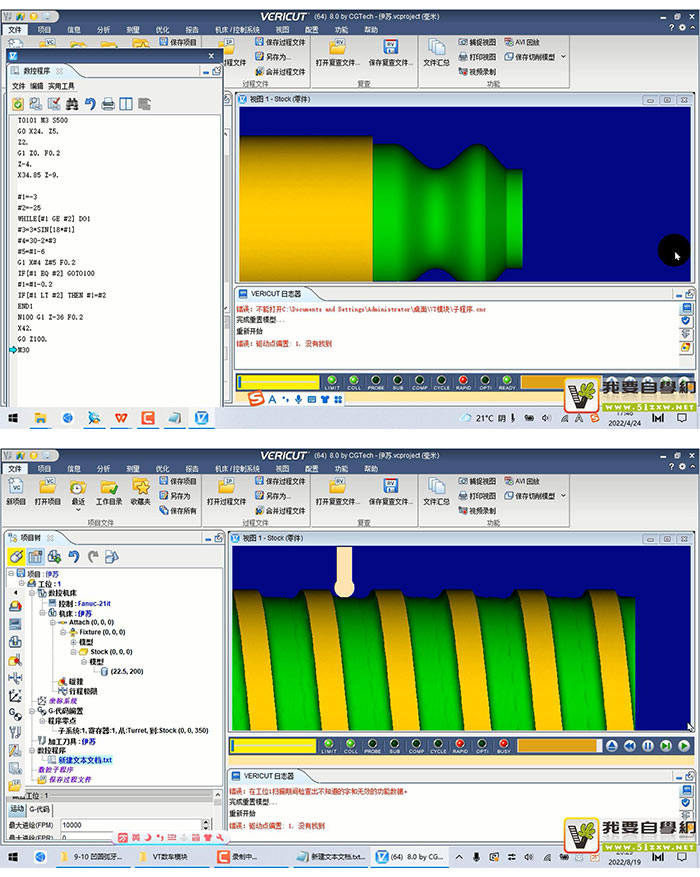Collapse G-代码偏置 tree node

(x=32, y=711)
